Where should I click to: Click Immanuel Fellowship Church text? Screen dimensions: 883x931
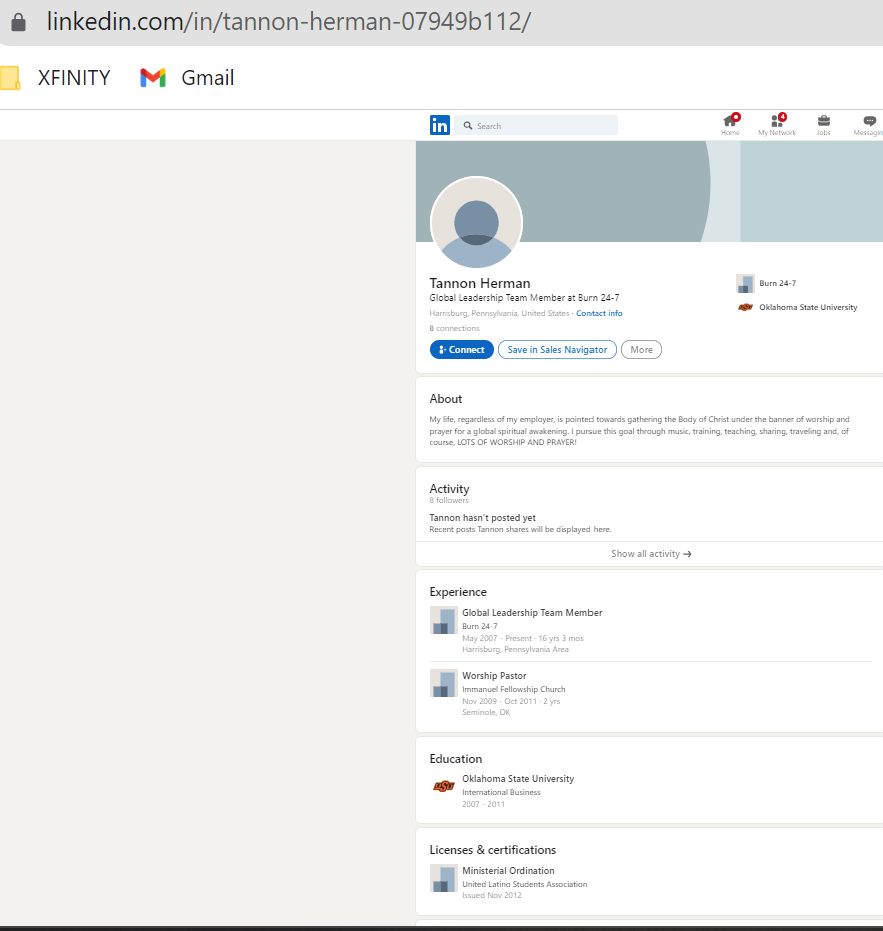514,689
